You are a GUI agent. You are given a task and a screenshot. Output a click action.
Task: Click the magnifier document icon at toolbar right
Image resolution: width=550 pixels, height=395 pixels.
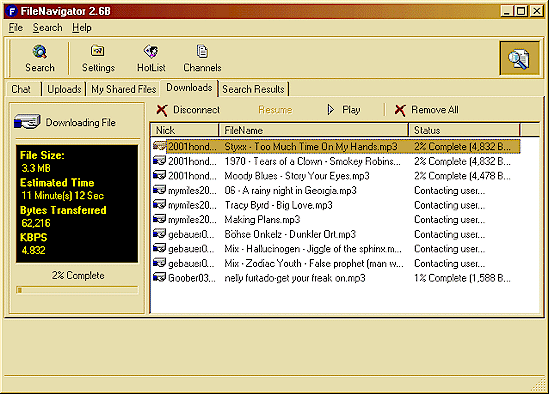coord(519,58)
